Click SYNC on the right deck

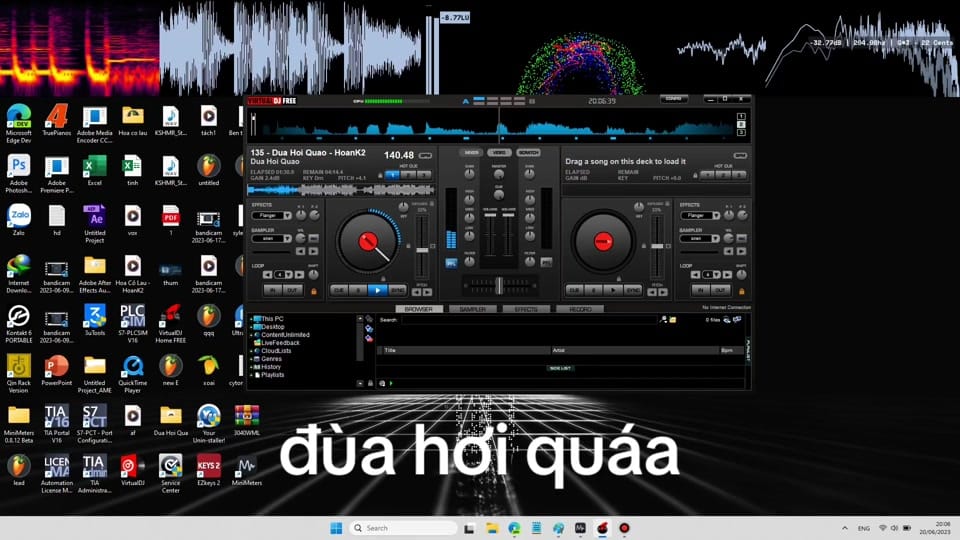pos(632,290)
